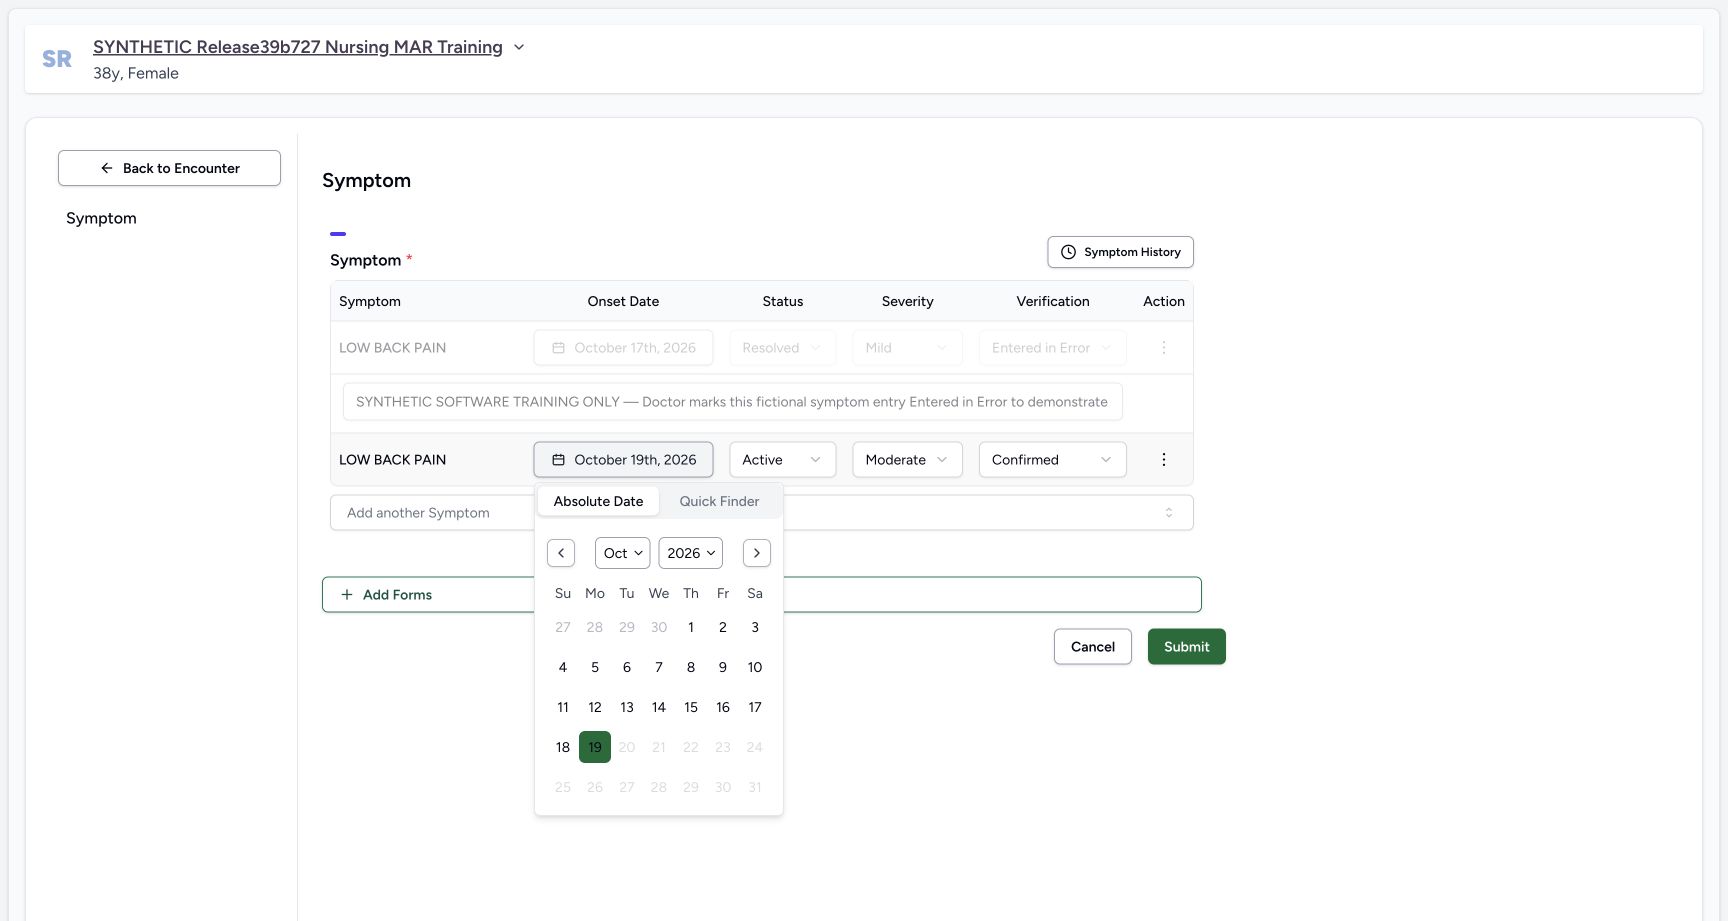Screen dimensions: 1728x921
Task: Select October 2 in calendar
Action: (723, 627)
